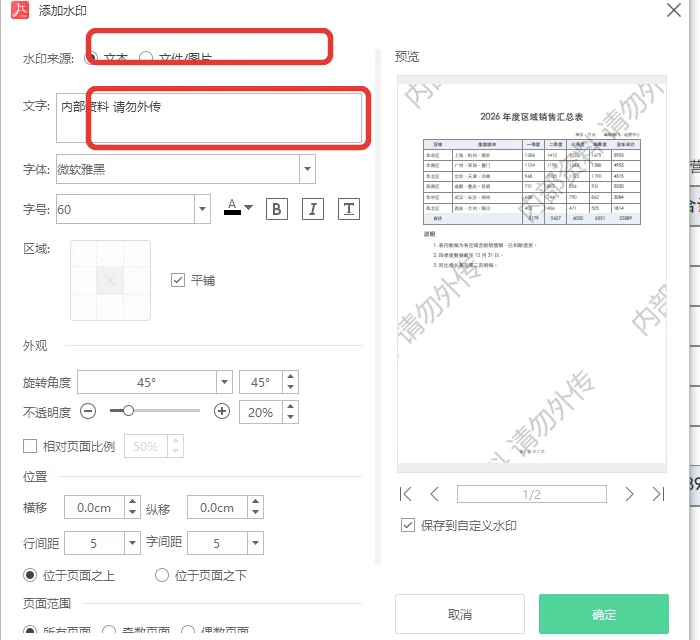Screen dimensions: 700x640
Task: Click the document preview thumbnail
Action: [x=532, y=274]
